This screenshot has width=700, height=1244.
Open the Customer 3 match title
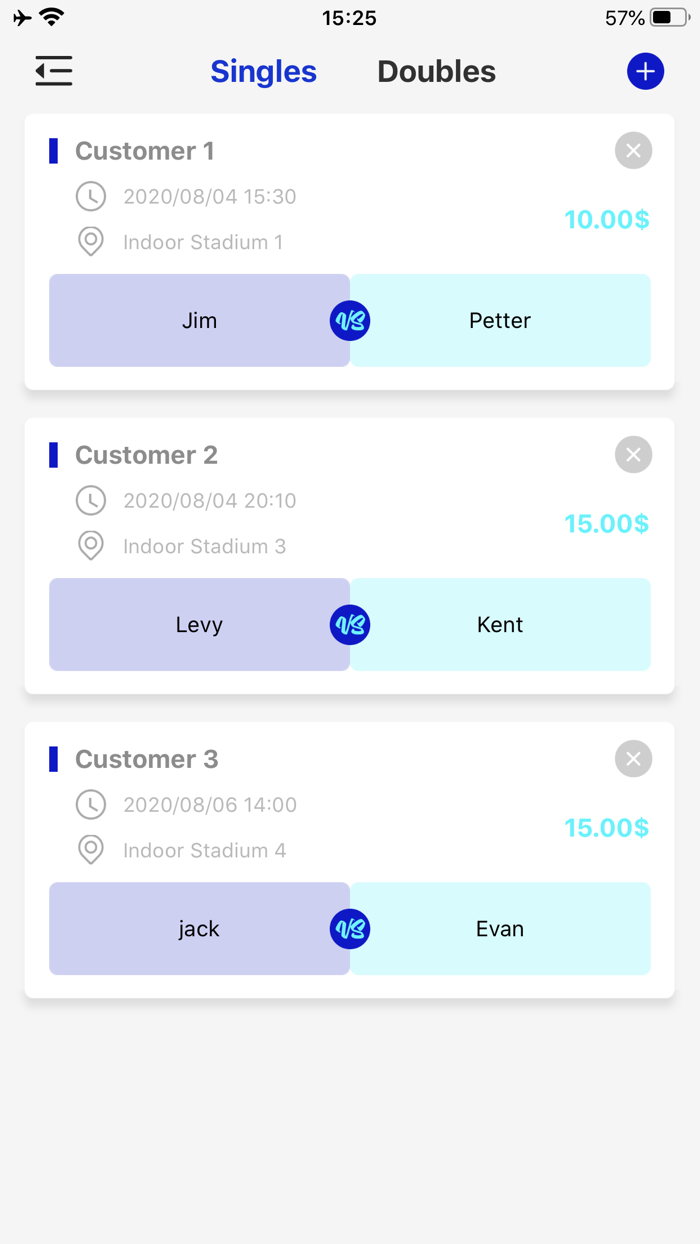pyautogui.click(x=146, y=759)
